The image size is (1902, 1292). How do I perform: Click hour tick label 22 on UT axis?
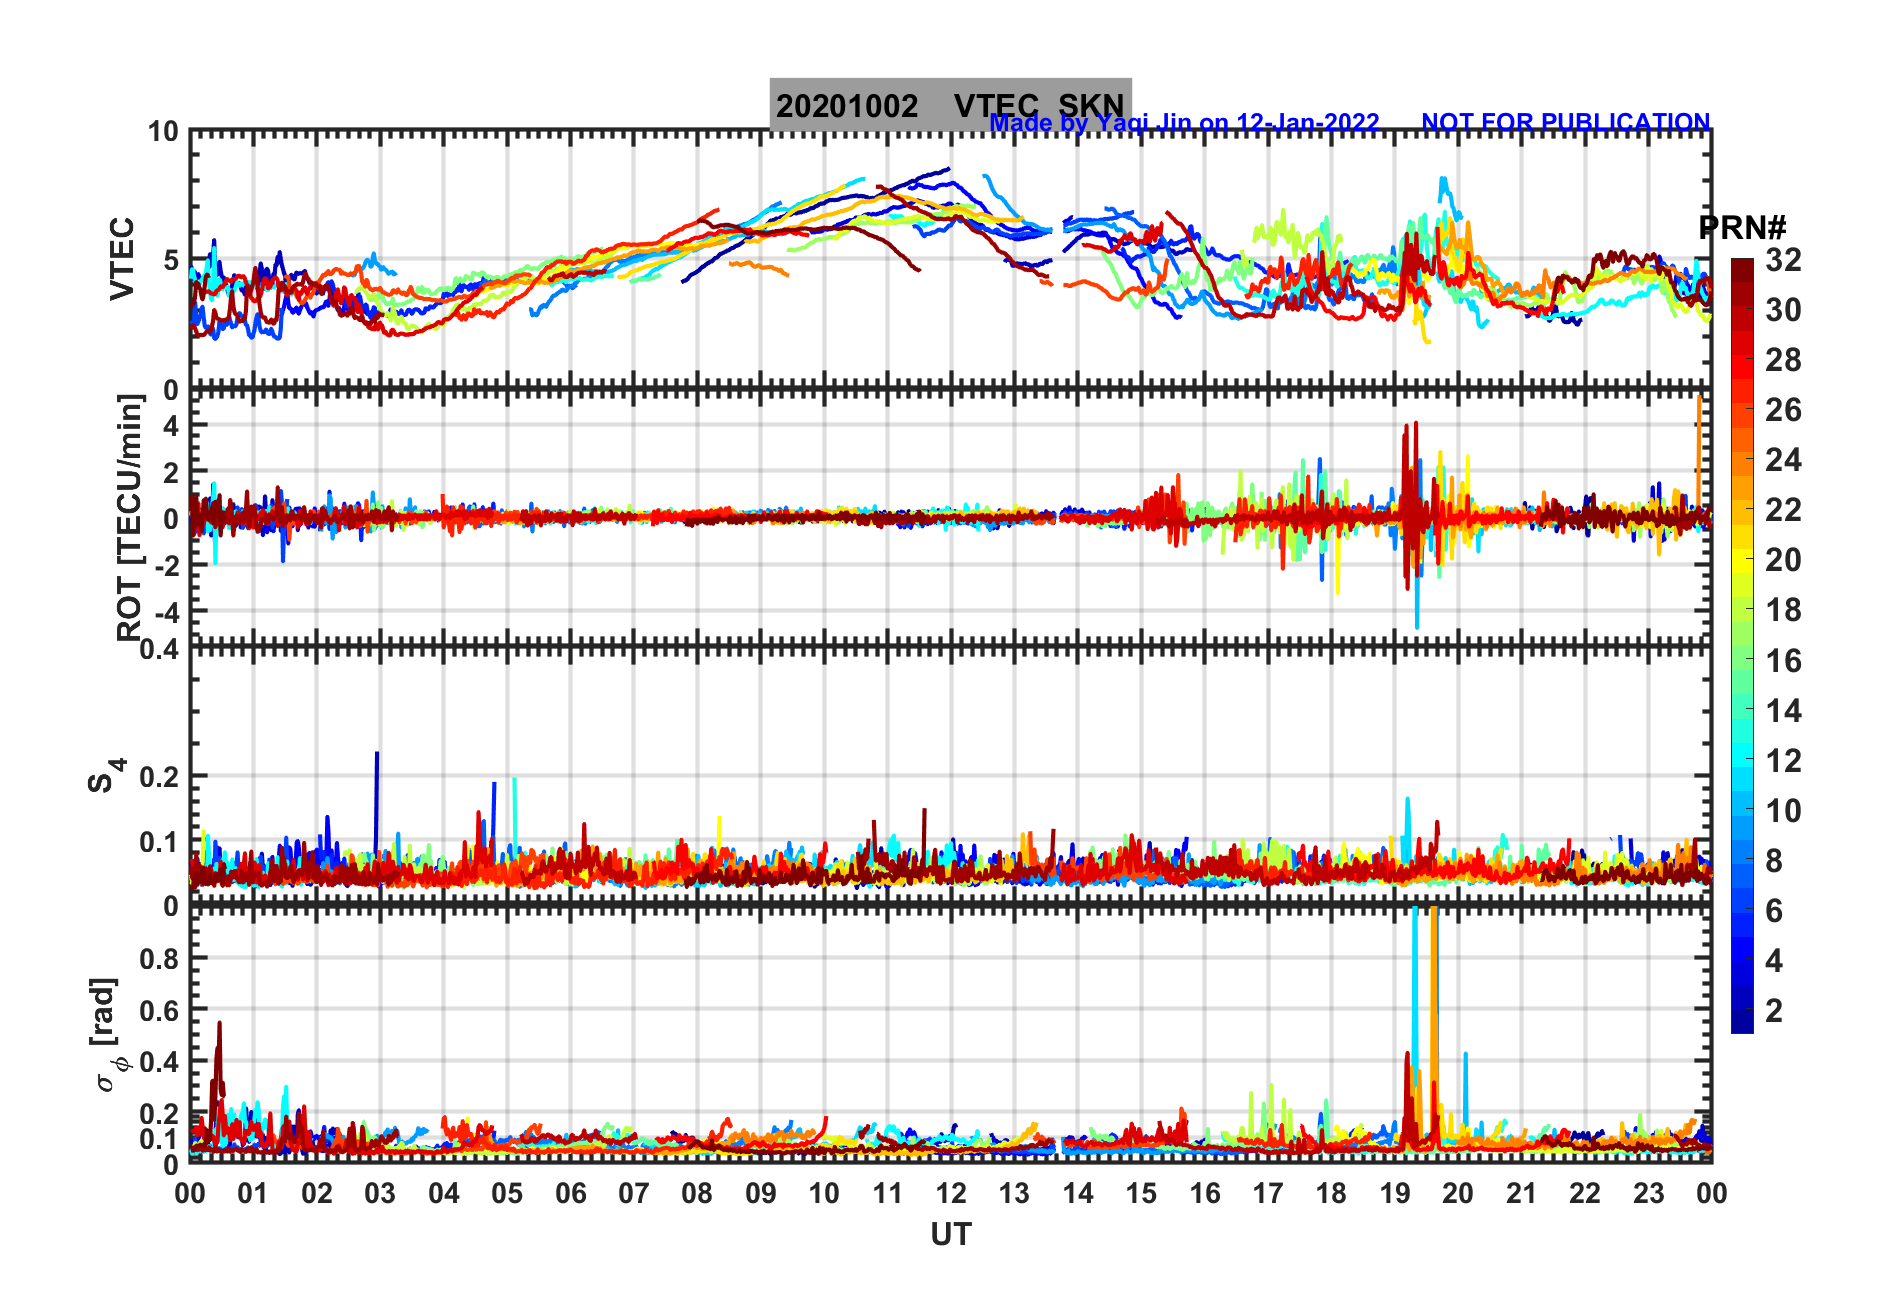(1585, 1193)
